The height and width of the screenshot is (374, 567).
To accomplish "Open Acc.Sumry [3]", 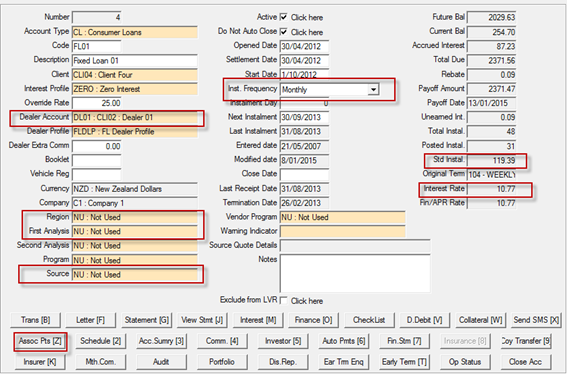I will (x=161, y=341).
